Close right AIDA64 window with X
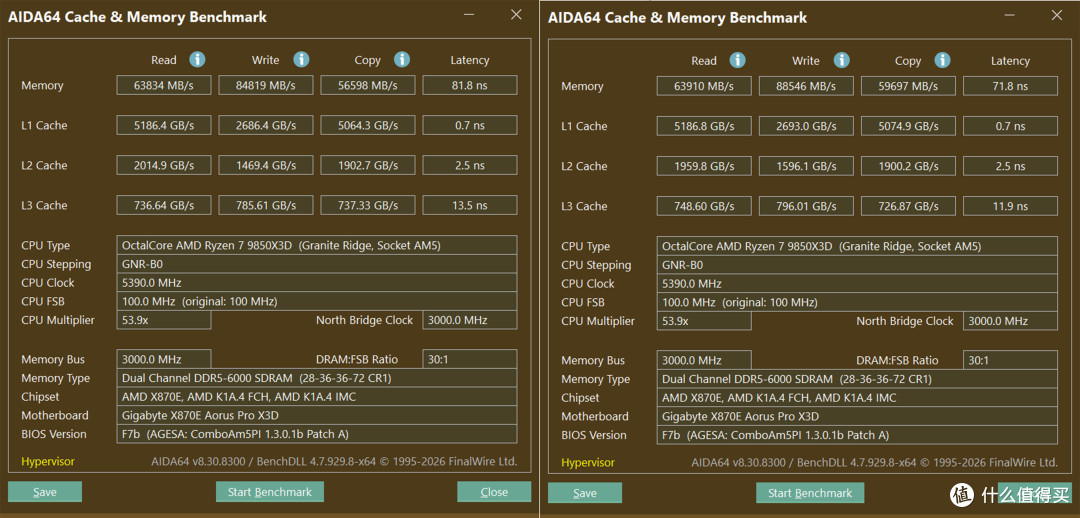The width and height of the screenshot is (1080, 518). (1057, 15)
